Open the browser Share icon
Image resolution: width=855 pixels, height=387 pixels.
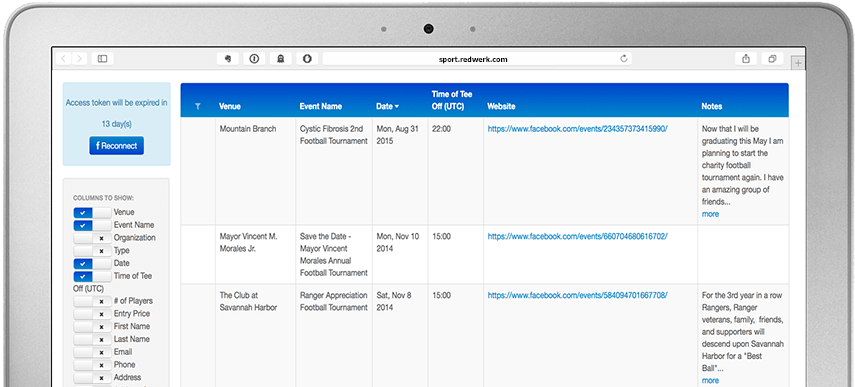click(x=746, y=59)
